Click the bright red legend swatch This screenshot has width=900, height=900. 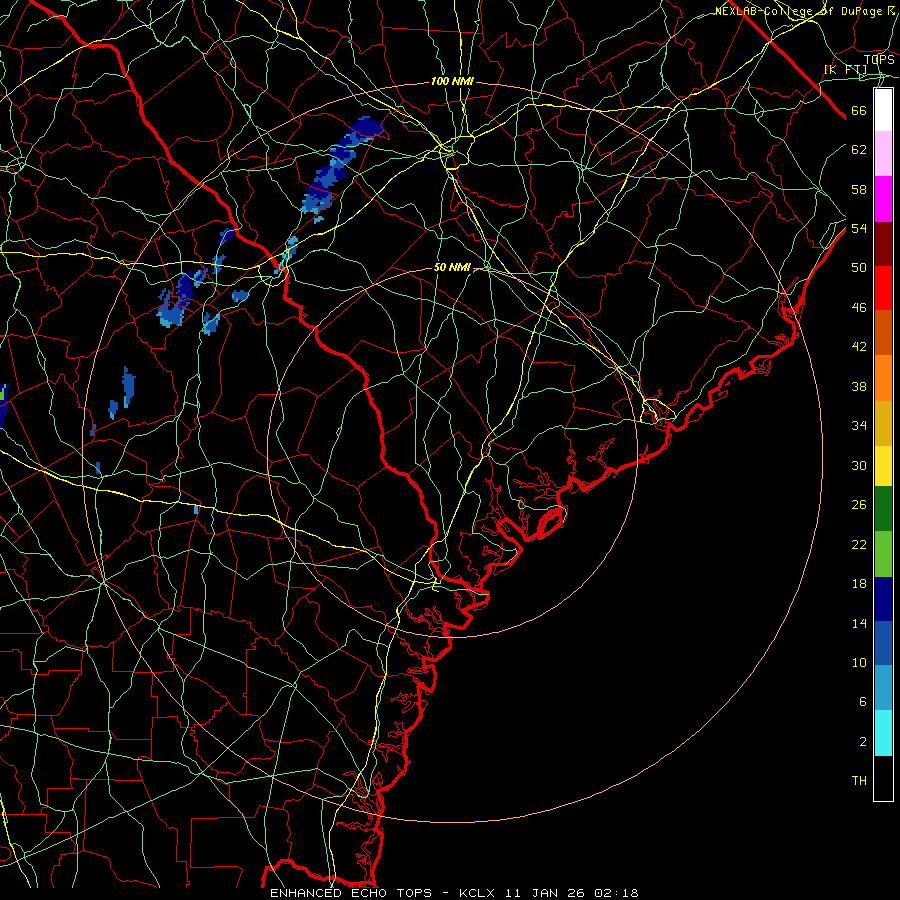883,288
